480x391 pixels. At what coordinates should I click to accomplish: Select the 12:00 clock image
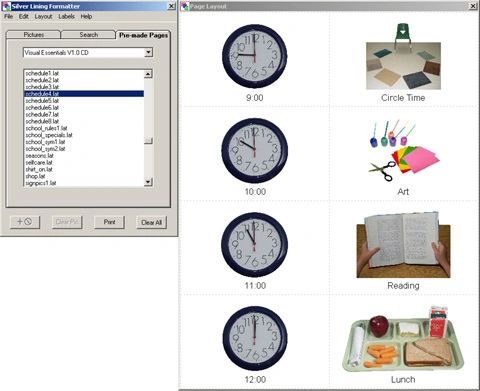coord(255,338)
